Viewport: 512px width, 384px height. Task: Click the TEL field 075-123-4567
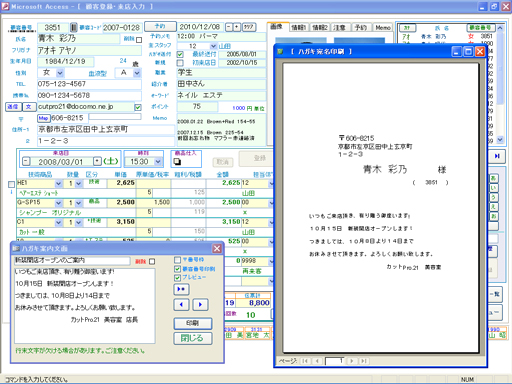coord(89,84)
